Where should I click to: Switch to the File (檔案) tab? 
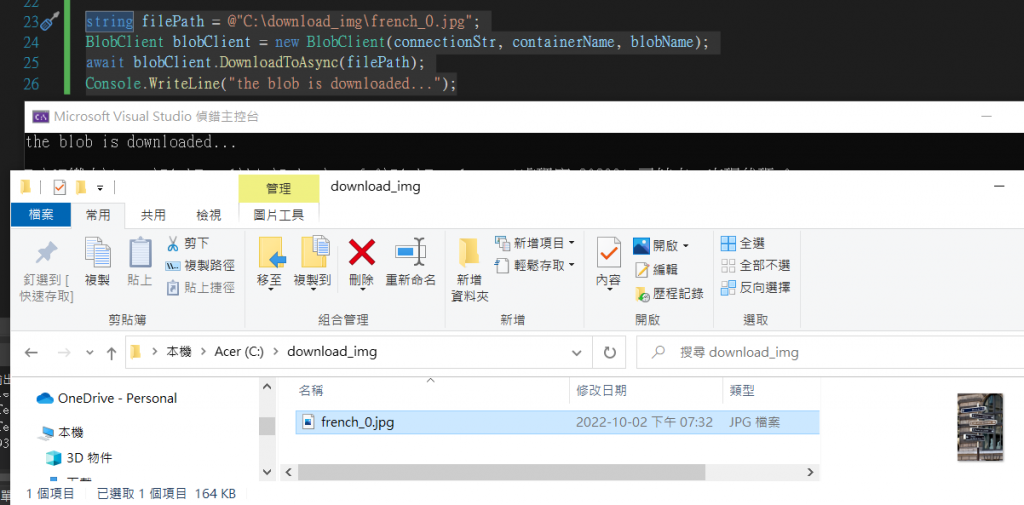(x=41, y=214)
